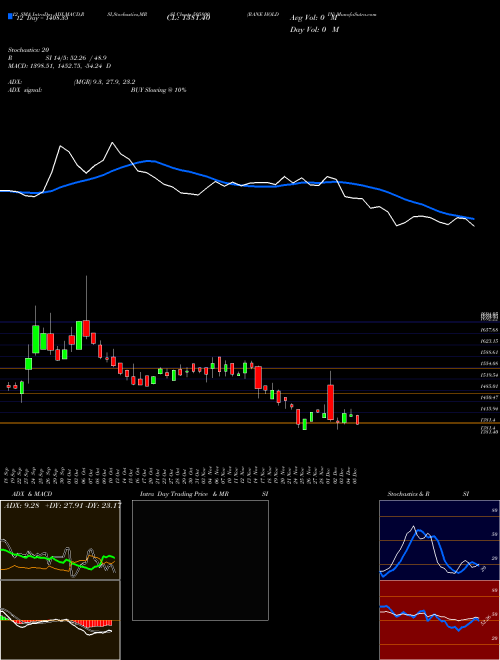
Task: Click the long-wick red candle in early October
Action: (86, 328)
